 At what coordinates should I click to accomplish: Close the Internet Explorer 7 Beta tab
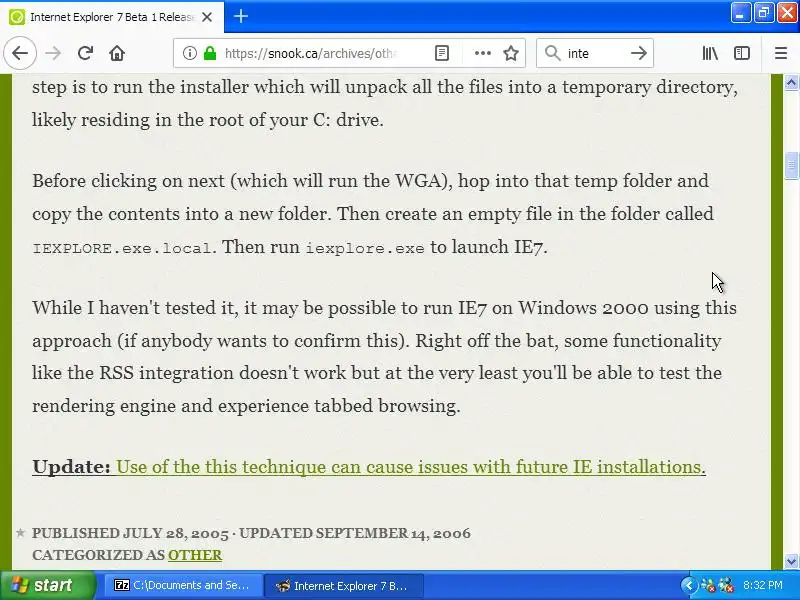pyautogui.click(x=207, y=17)
